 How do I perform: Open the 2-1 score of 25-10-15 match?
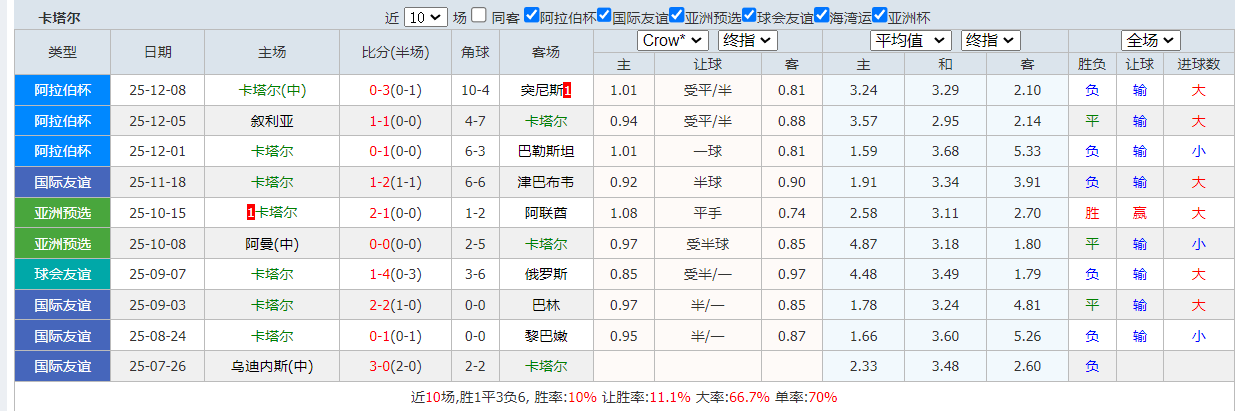point(379,213)
